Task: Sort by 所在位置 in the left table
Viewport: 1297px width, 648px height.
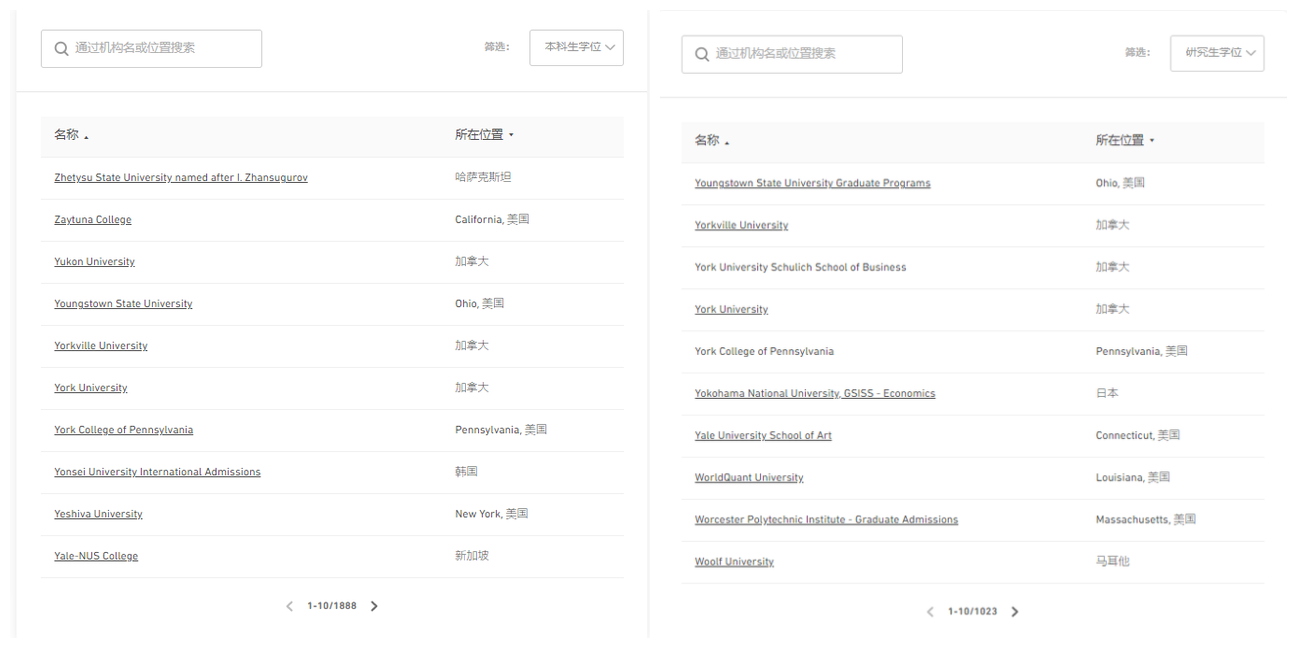Action: (x=484, y=135)
